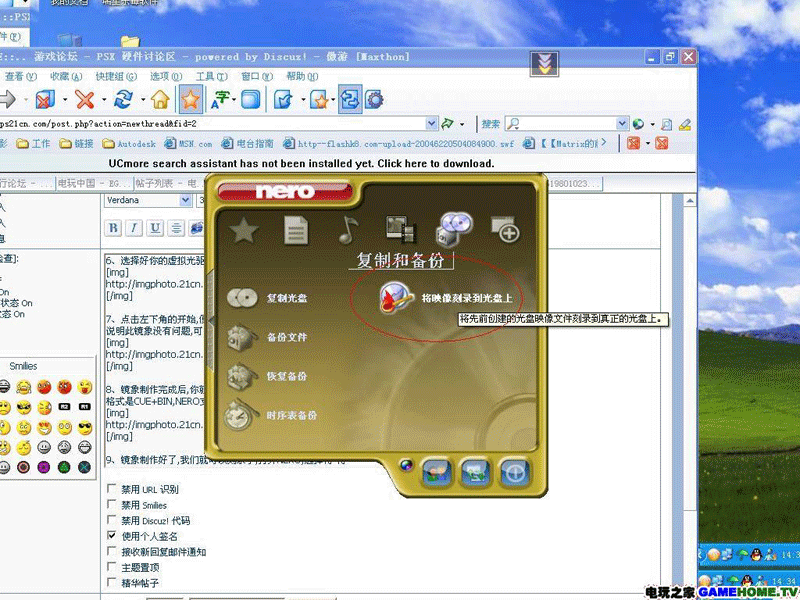Open Nero Favorites star category
Screen dimensions: 800x600
(243, 230)
